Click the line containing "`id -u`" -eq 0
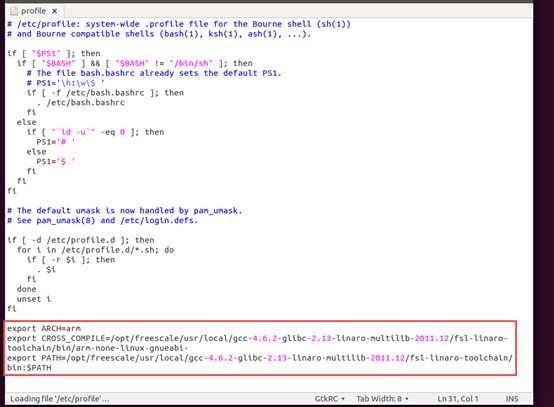554x407 pixels. click(x=95, y=132)
